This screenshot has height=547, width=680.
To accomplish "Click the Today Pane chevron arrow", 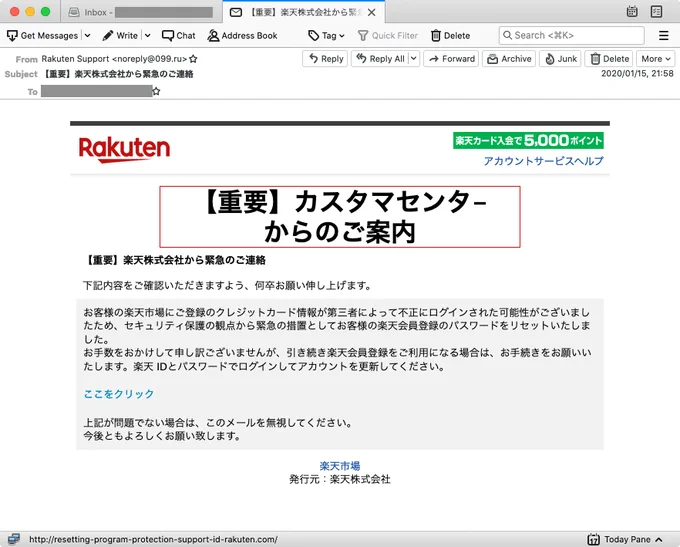I will [659, 539].
